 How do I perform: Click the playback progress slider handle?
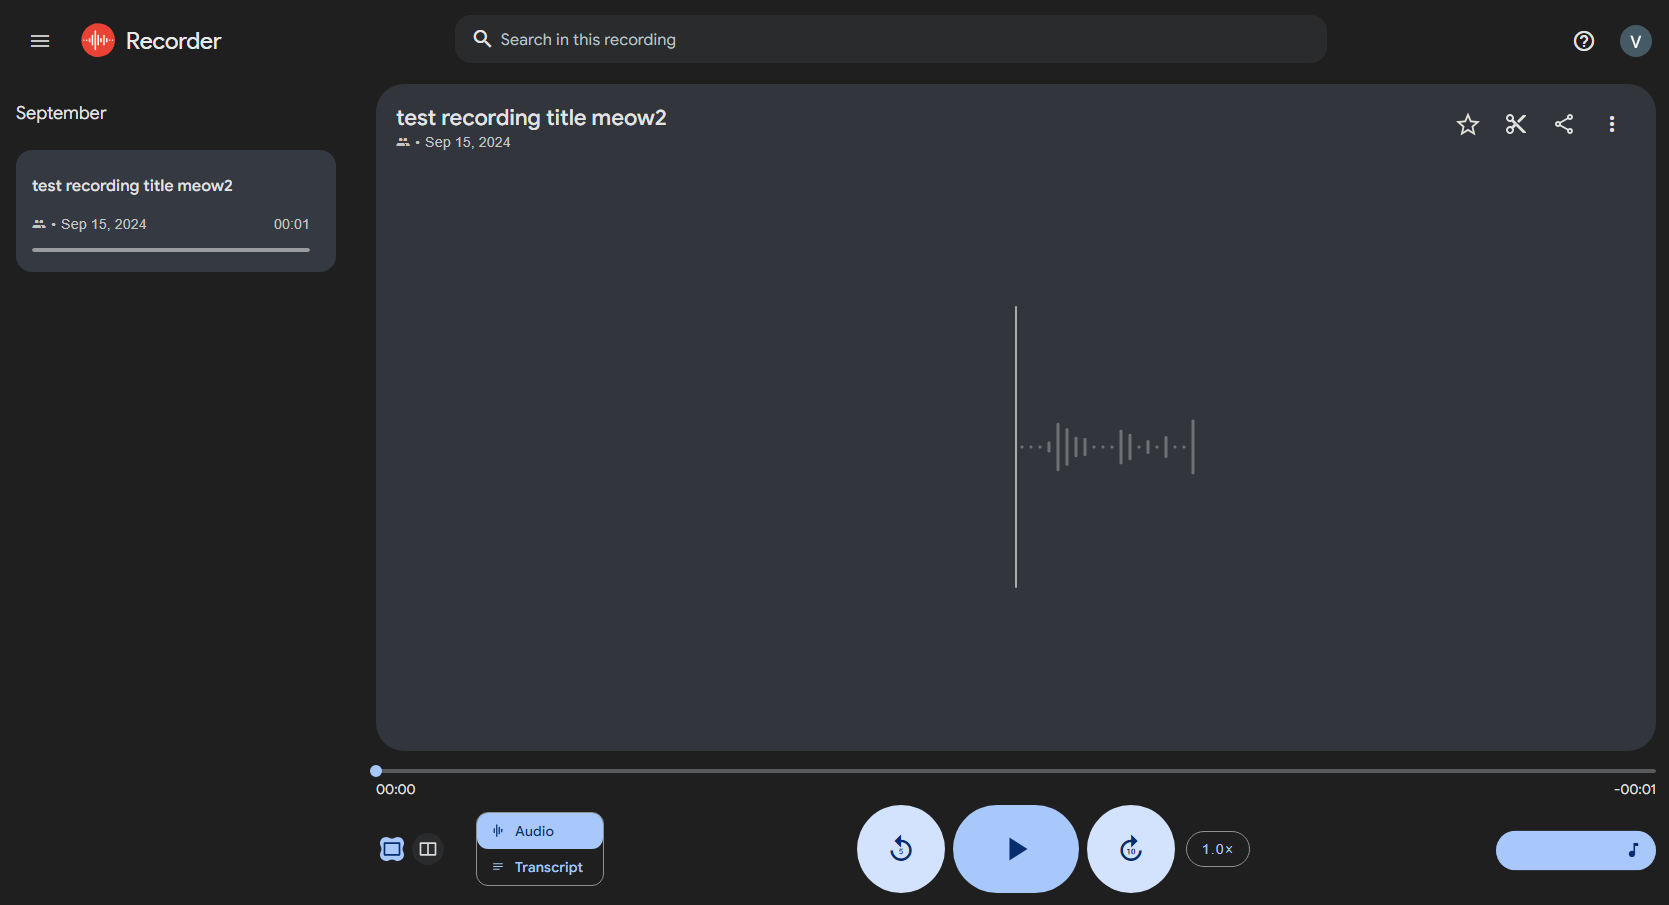pyautogui.click(x=376, y=771)
